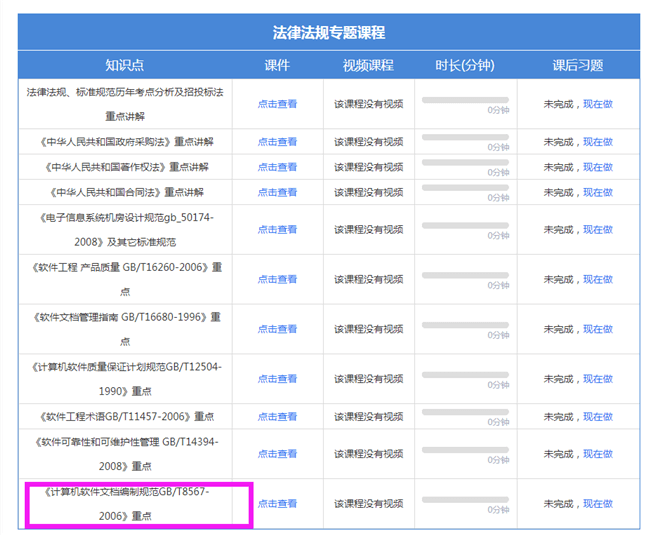Click 点击查看 for GB/T12504-1990 row
The height and width of the screenshot is (535, 650).
277,379
